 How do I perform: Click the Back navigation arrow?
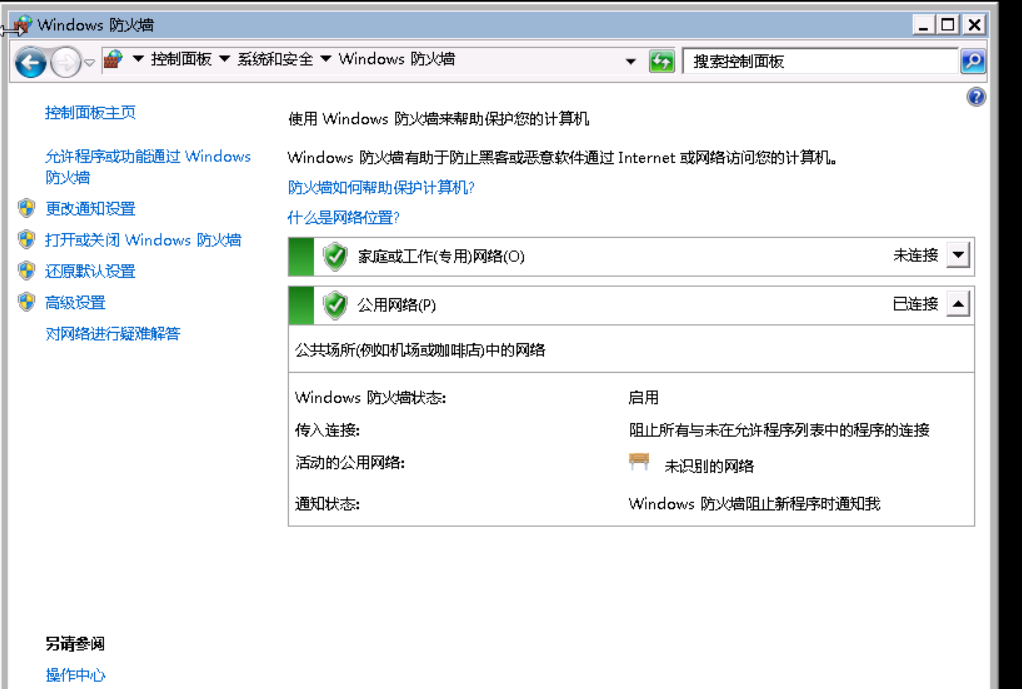pyautogui.click(x=31, y=63)
